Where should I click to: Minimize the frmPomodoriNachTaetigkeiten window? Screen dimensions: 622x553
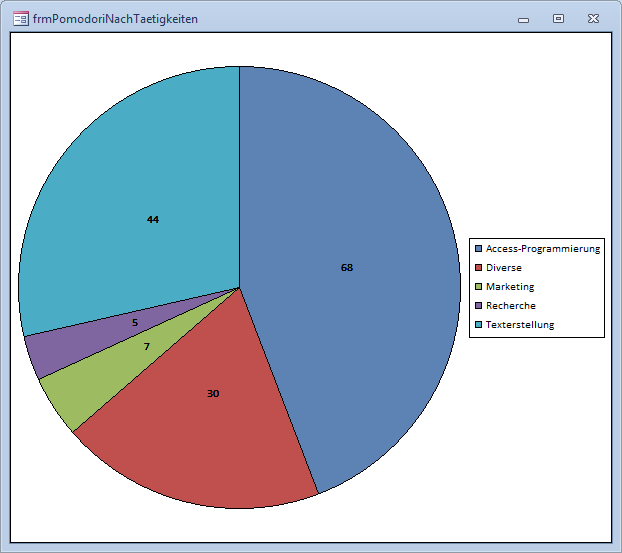point(523,19)
